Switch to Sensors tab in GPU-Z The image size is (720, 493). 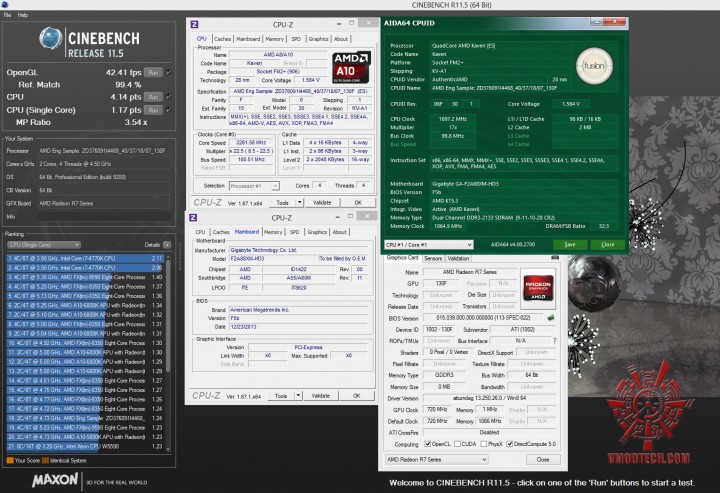coord(433,258)
